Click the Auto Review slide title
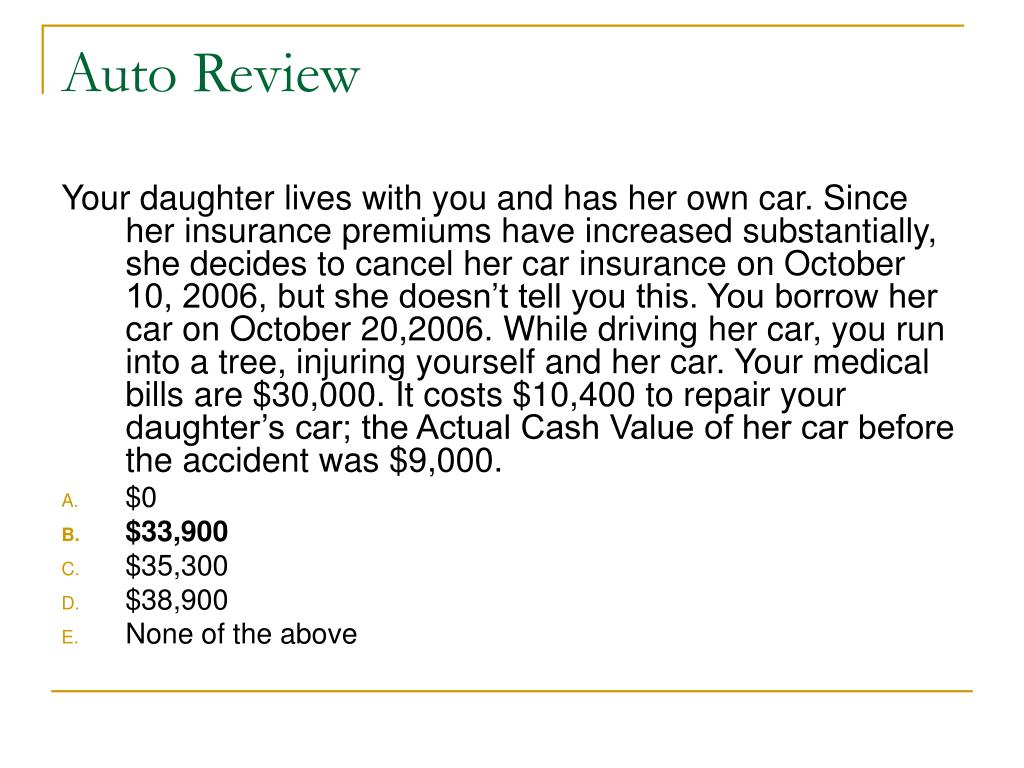This screenshot has height=768, width=1024. (211, 73)
